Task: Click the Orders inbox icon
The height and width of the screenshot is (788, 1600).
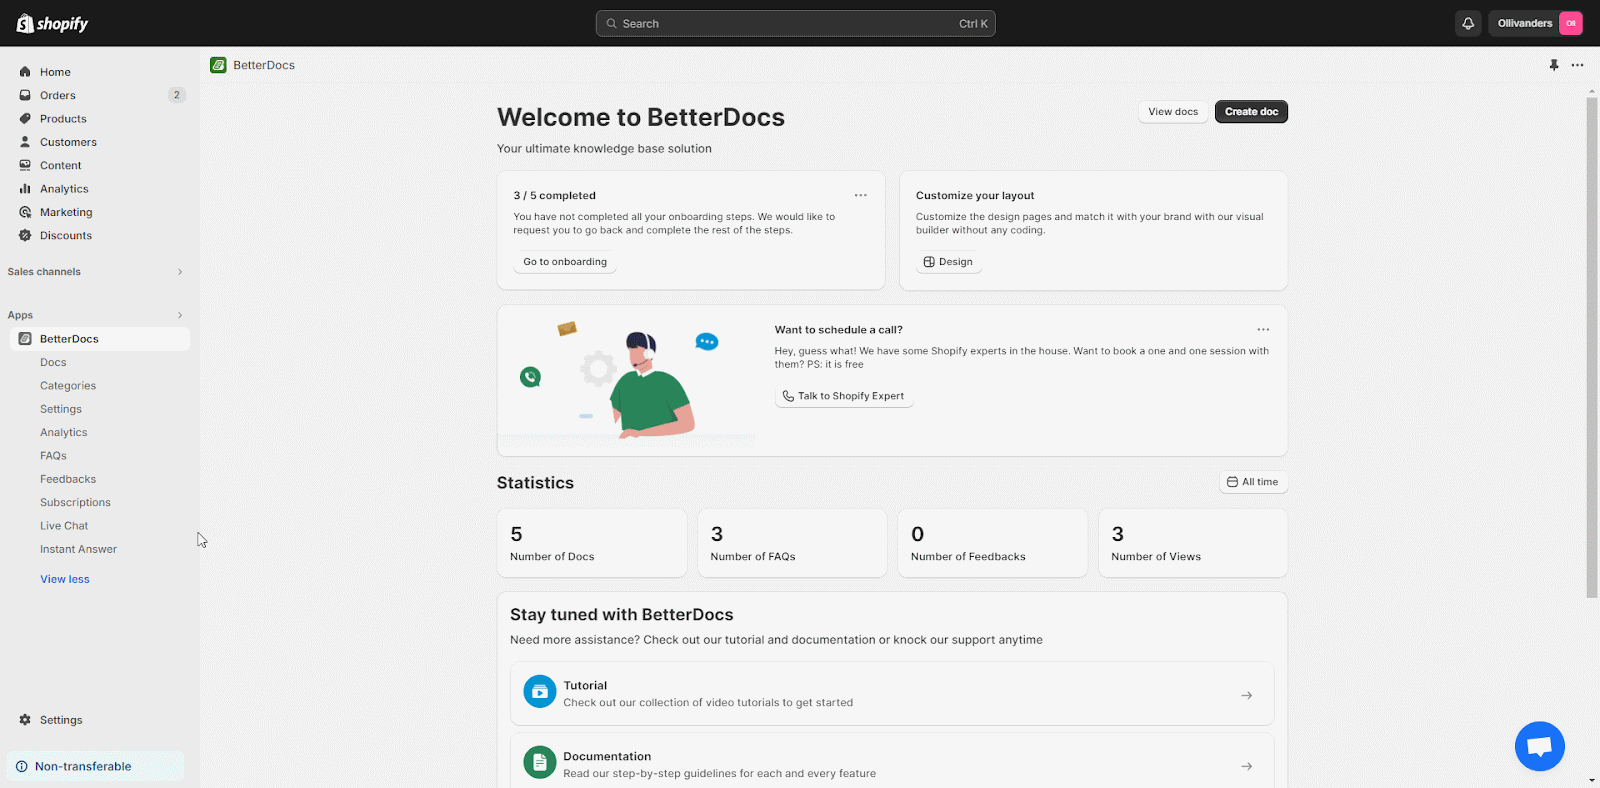Action: [25, 95]
